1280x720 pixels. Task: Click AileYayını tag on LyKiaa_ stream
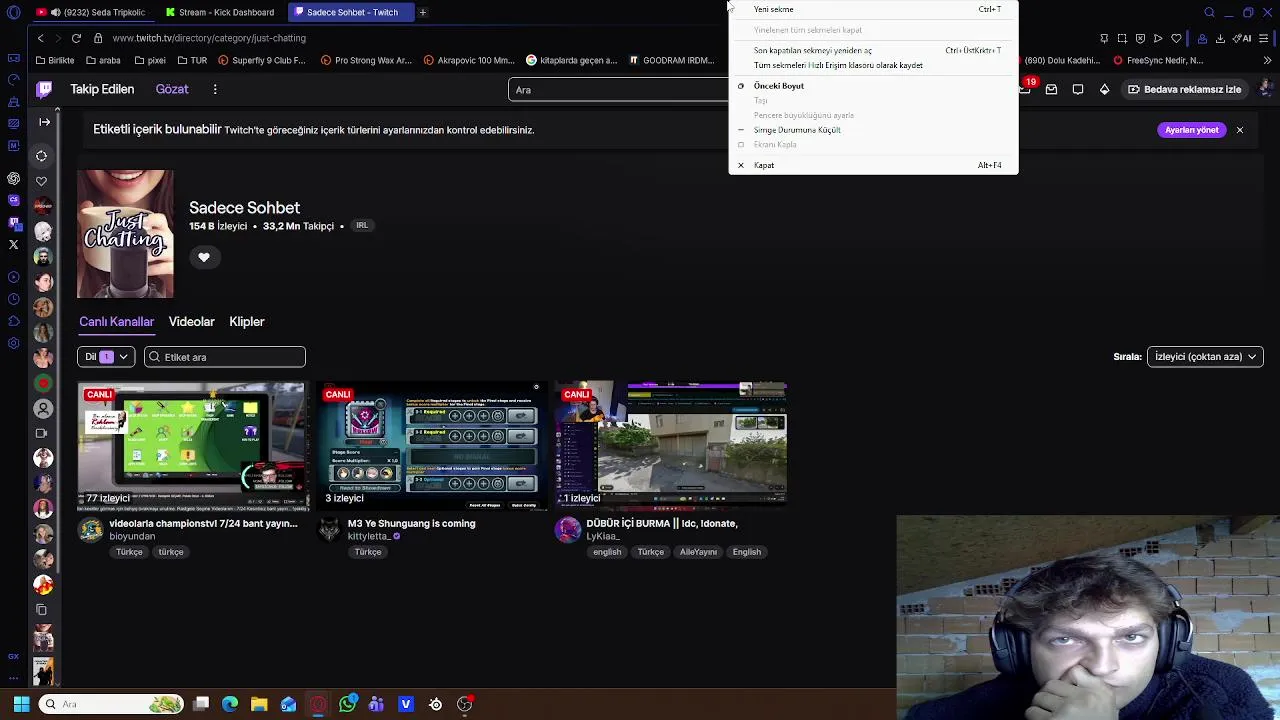(x=699, y=552)
